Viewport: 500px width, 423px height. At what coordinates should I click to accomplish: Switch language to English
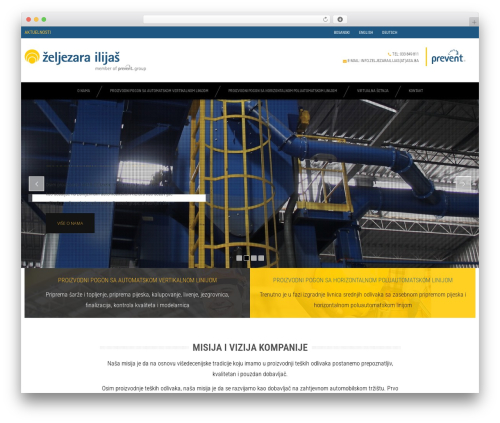(x=366, y=32)
